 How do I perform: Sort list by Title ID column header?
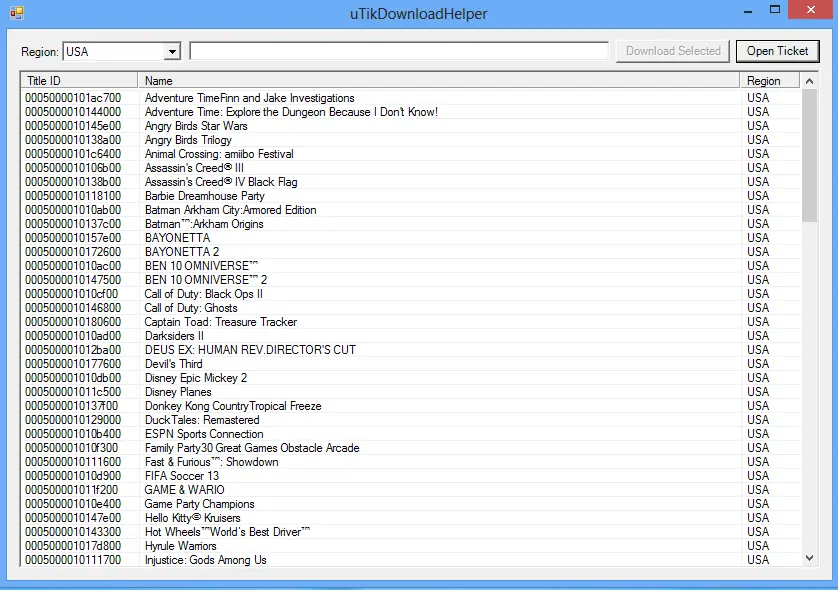pos(79,81)
